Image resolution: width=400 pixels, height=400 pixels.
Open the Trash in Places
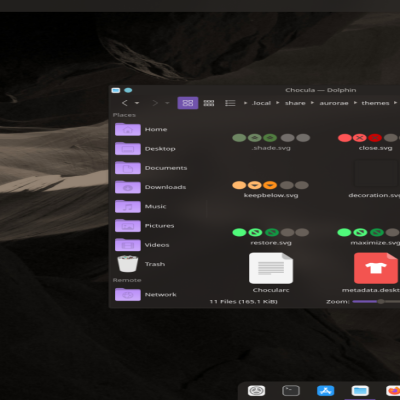tap(157, 264)
